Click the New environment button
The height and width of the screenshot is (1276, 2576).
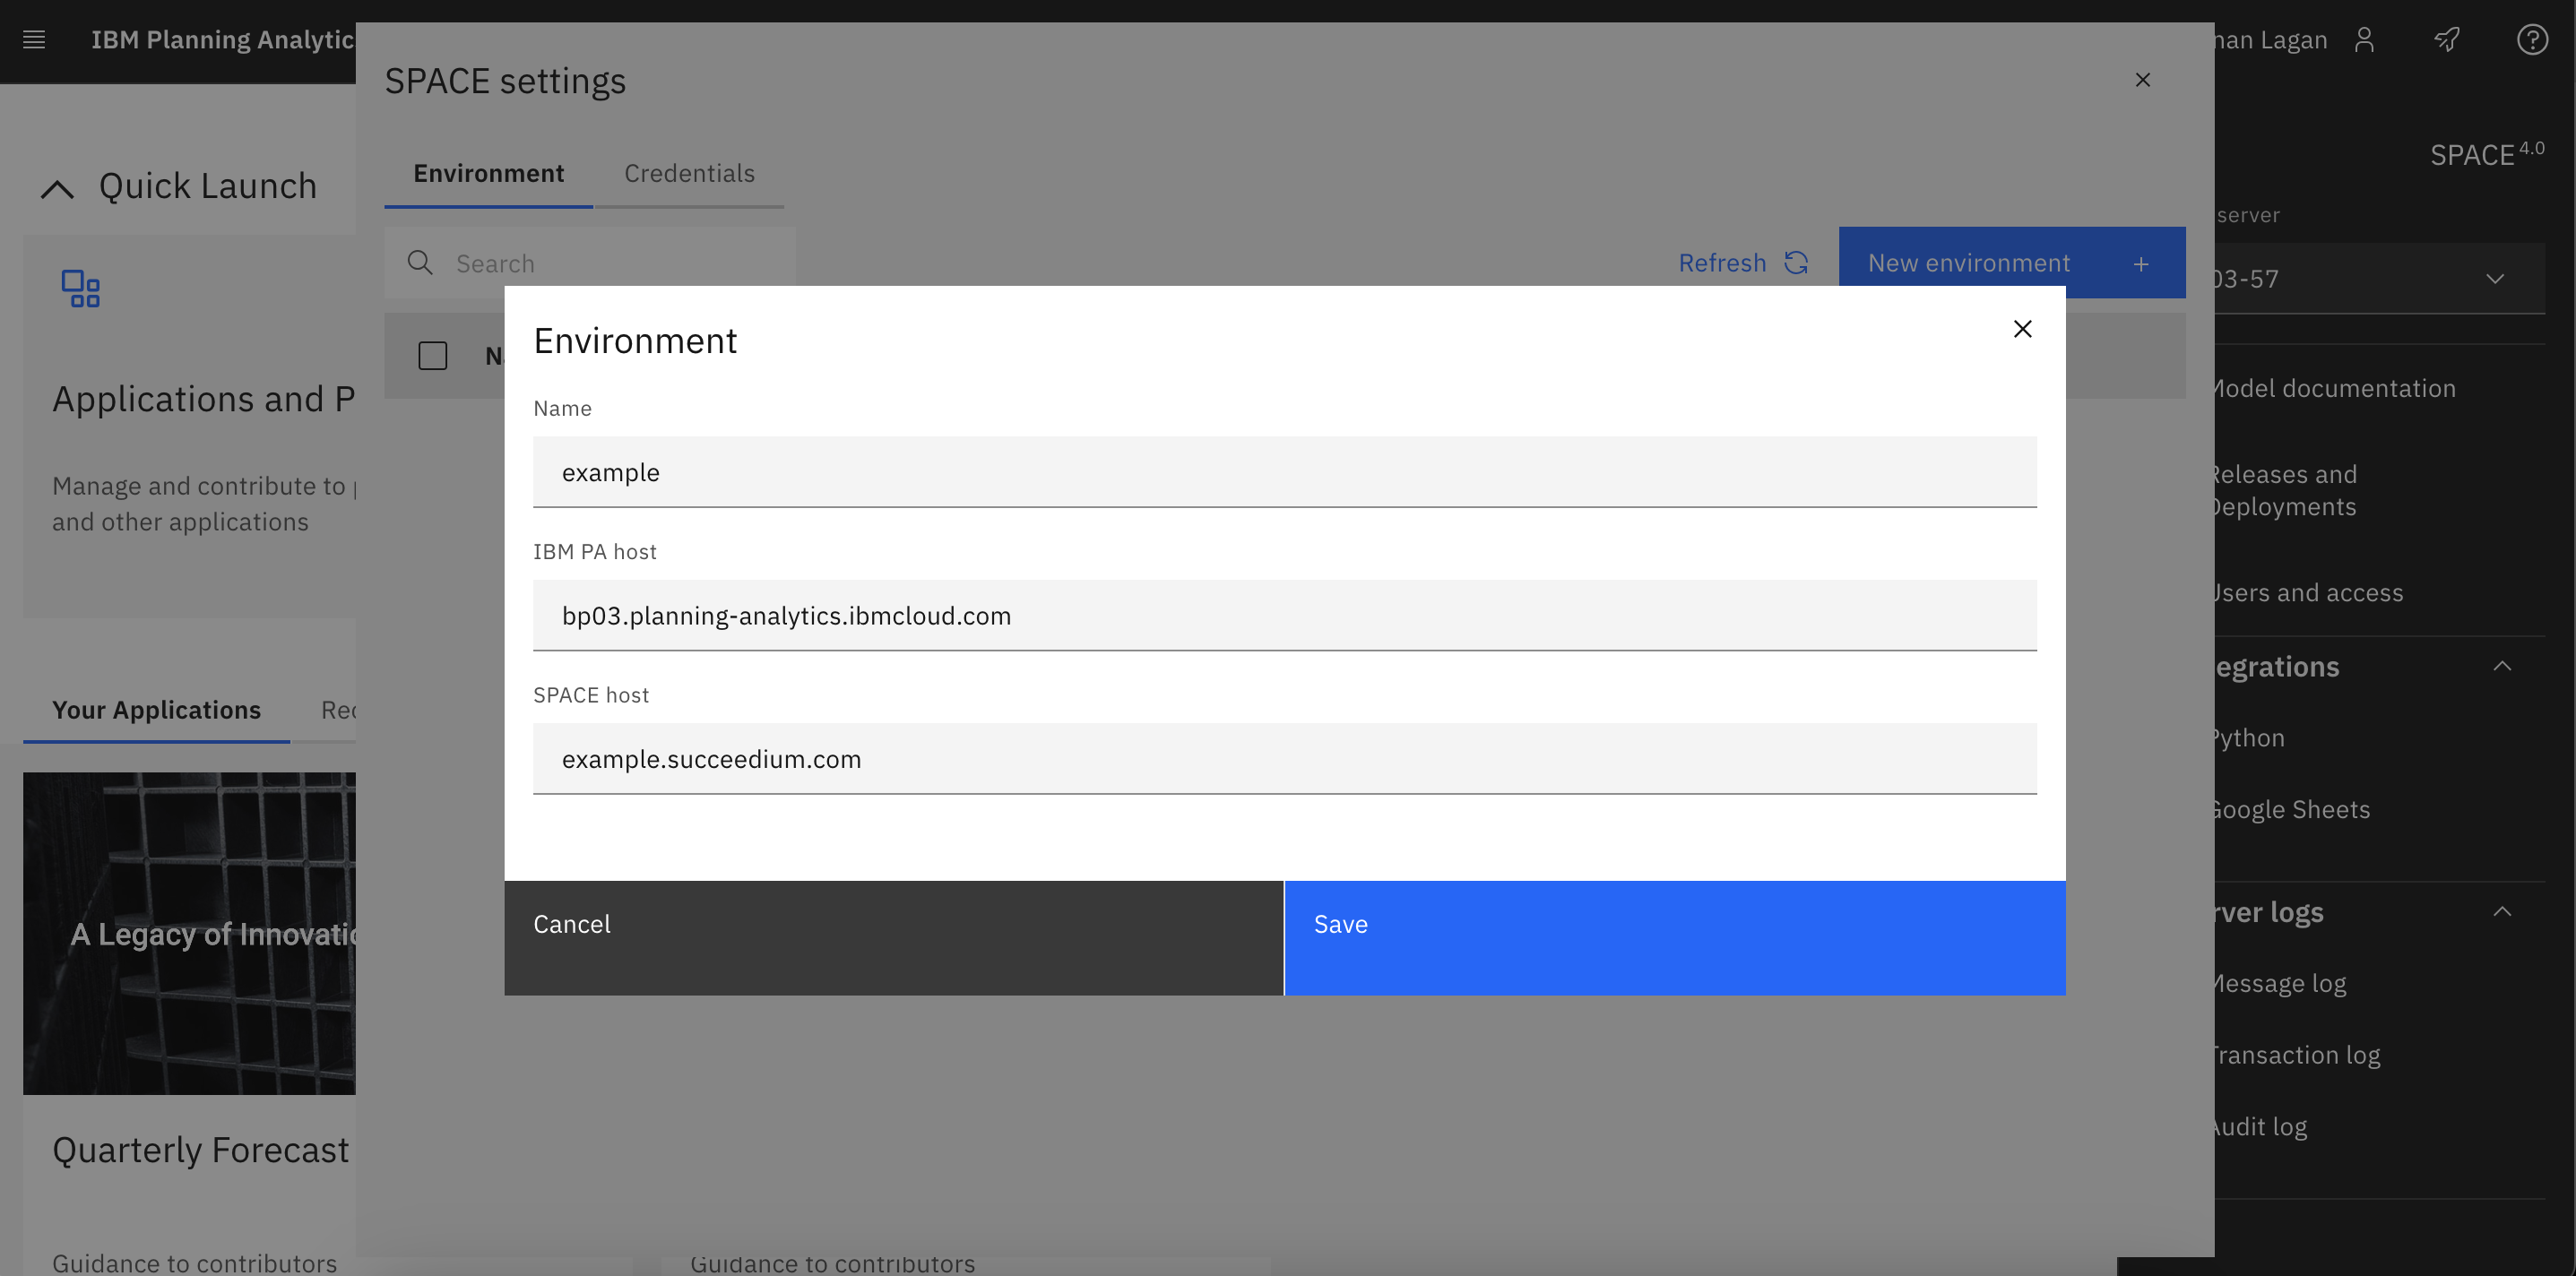2011,263
